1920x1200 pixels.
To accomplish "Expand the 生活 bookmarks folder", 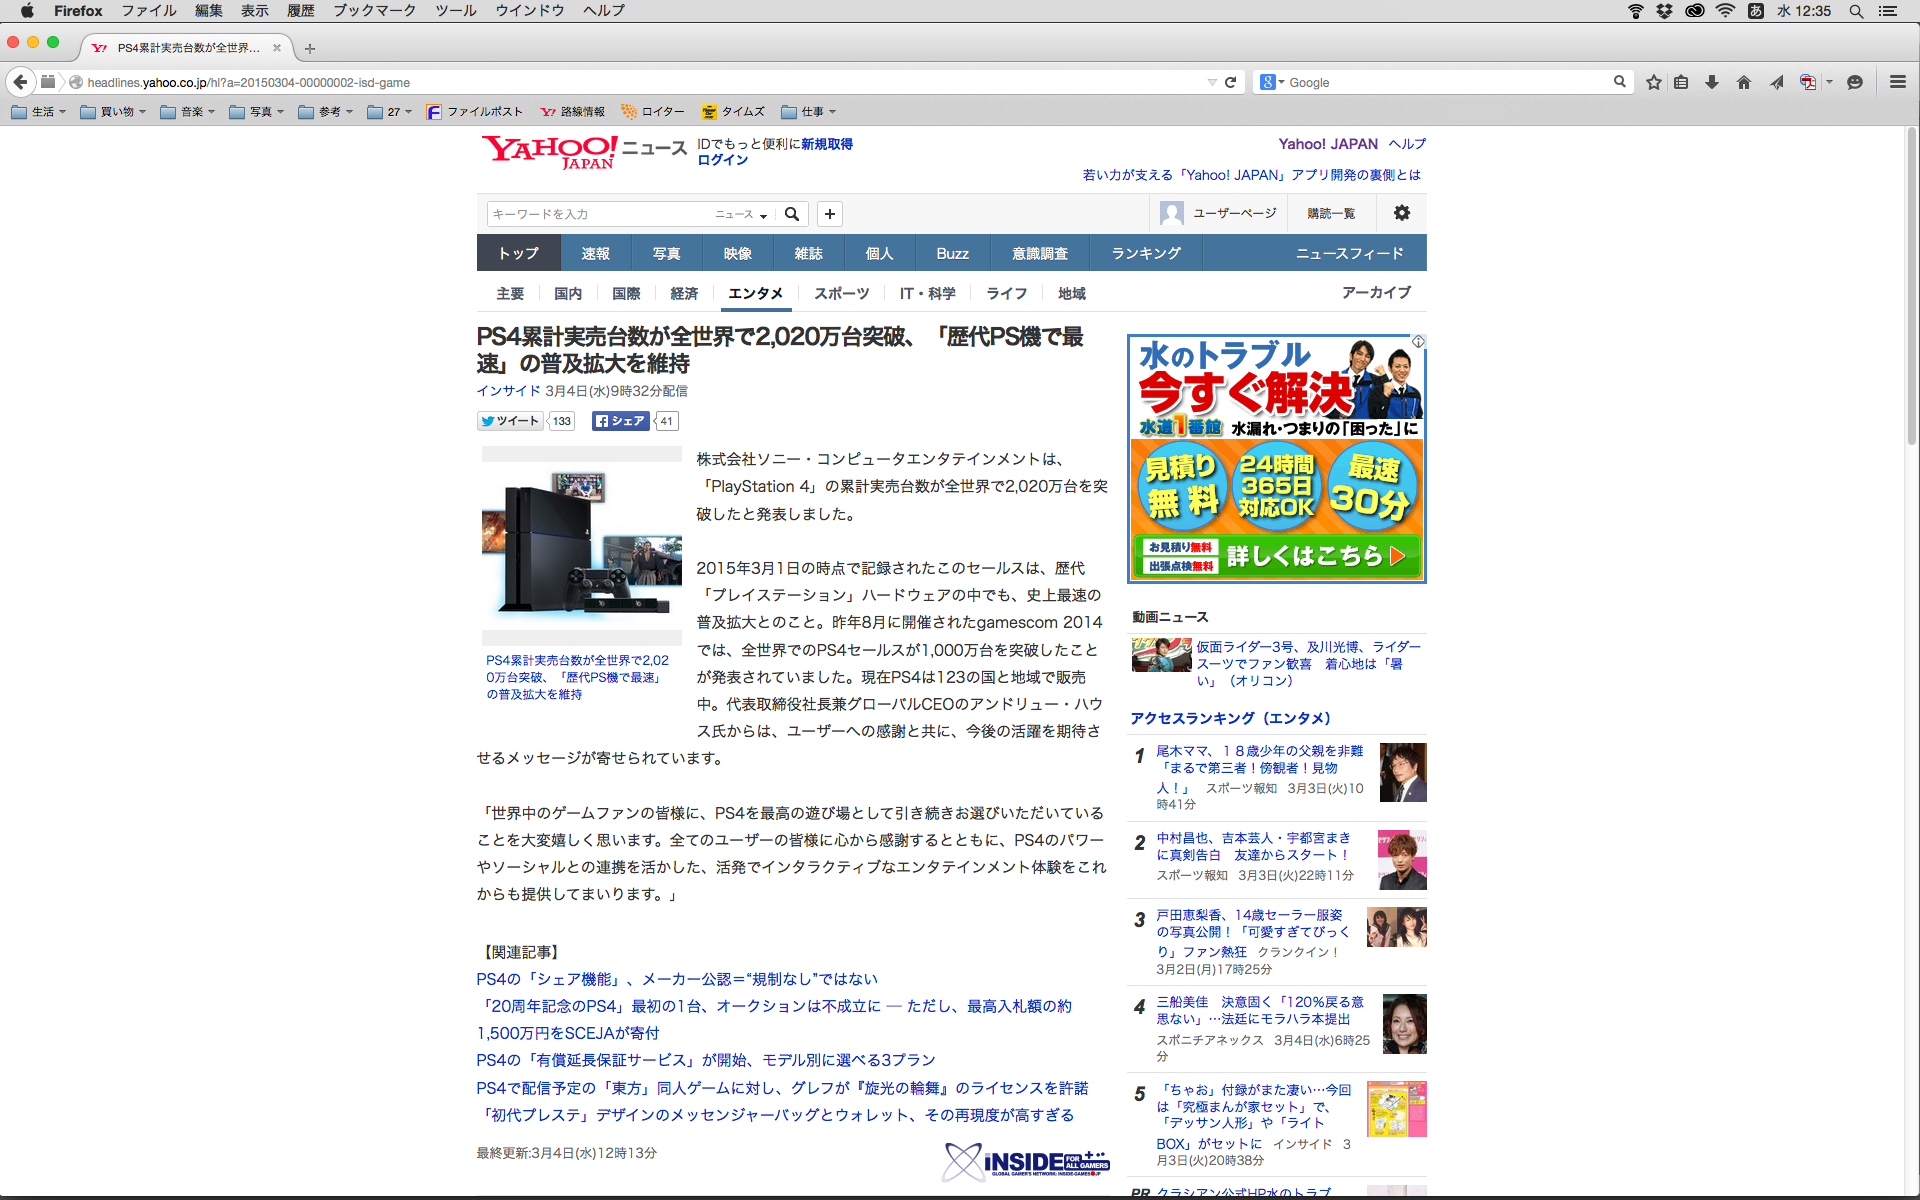I will click(39, 112).
